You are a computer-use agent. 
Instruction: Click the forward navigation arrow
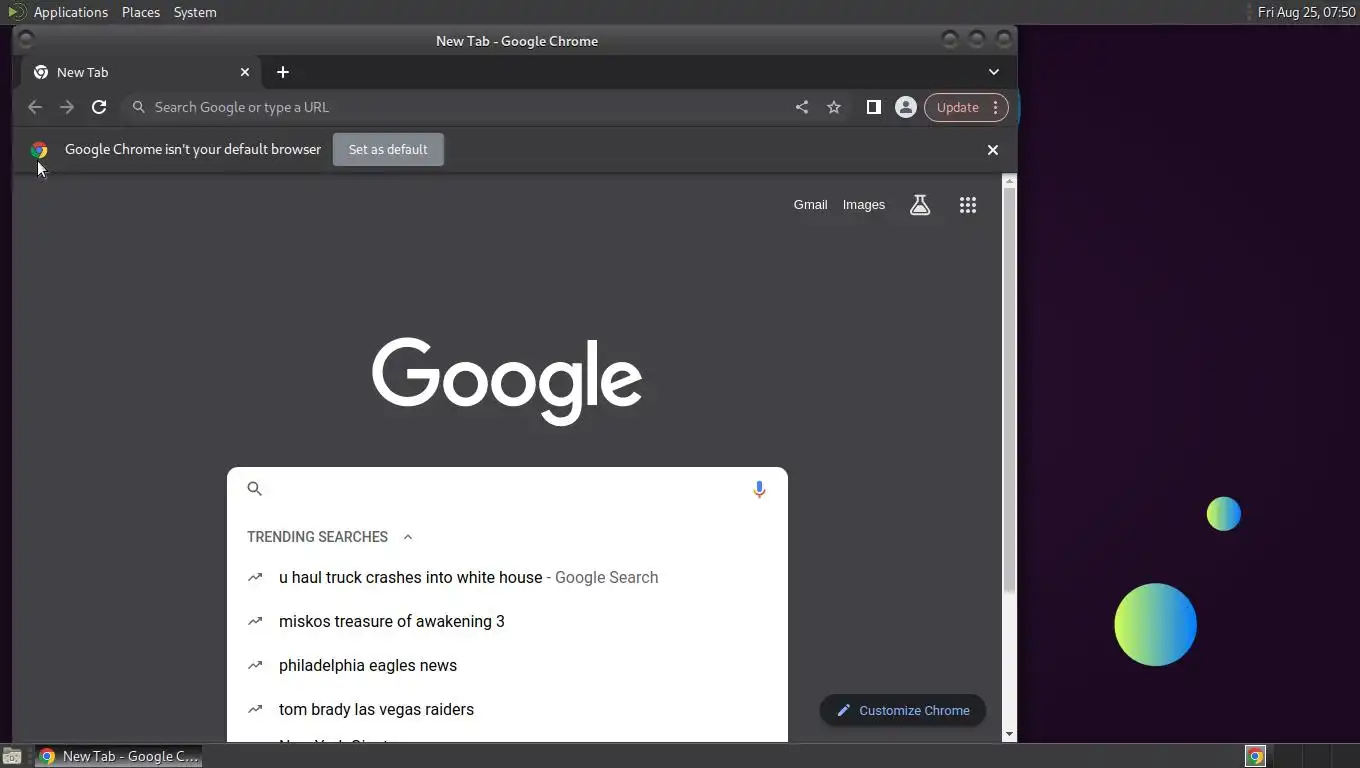pos(67,107)
